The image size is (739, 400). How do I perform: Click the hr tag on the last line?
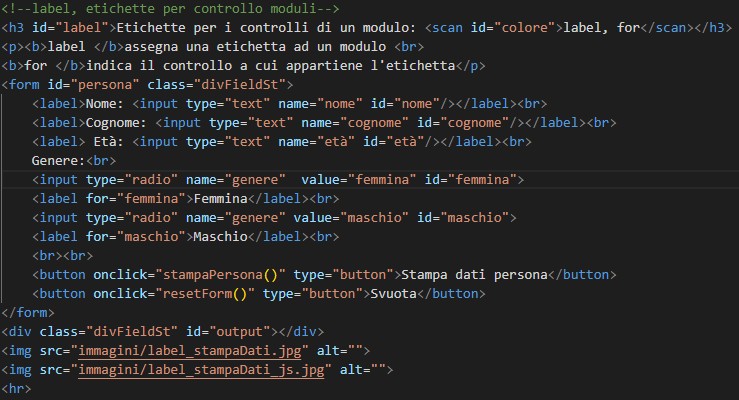click(17, 387)
